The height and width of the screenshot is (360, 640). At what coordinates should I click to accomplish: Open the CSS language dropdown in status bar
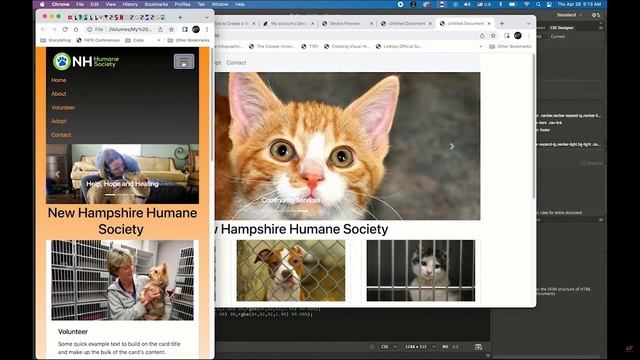pyautogui.click(x=389, y=347)
